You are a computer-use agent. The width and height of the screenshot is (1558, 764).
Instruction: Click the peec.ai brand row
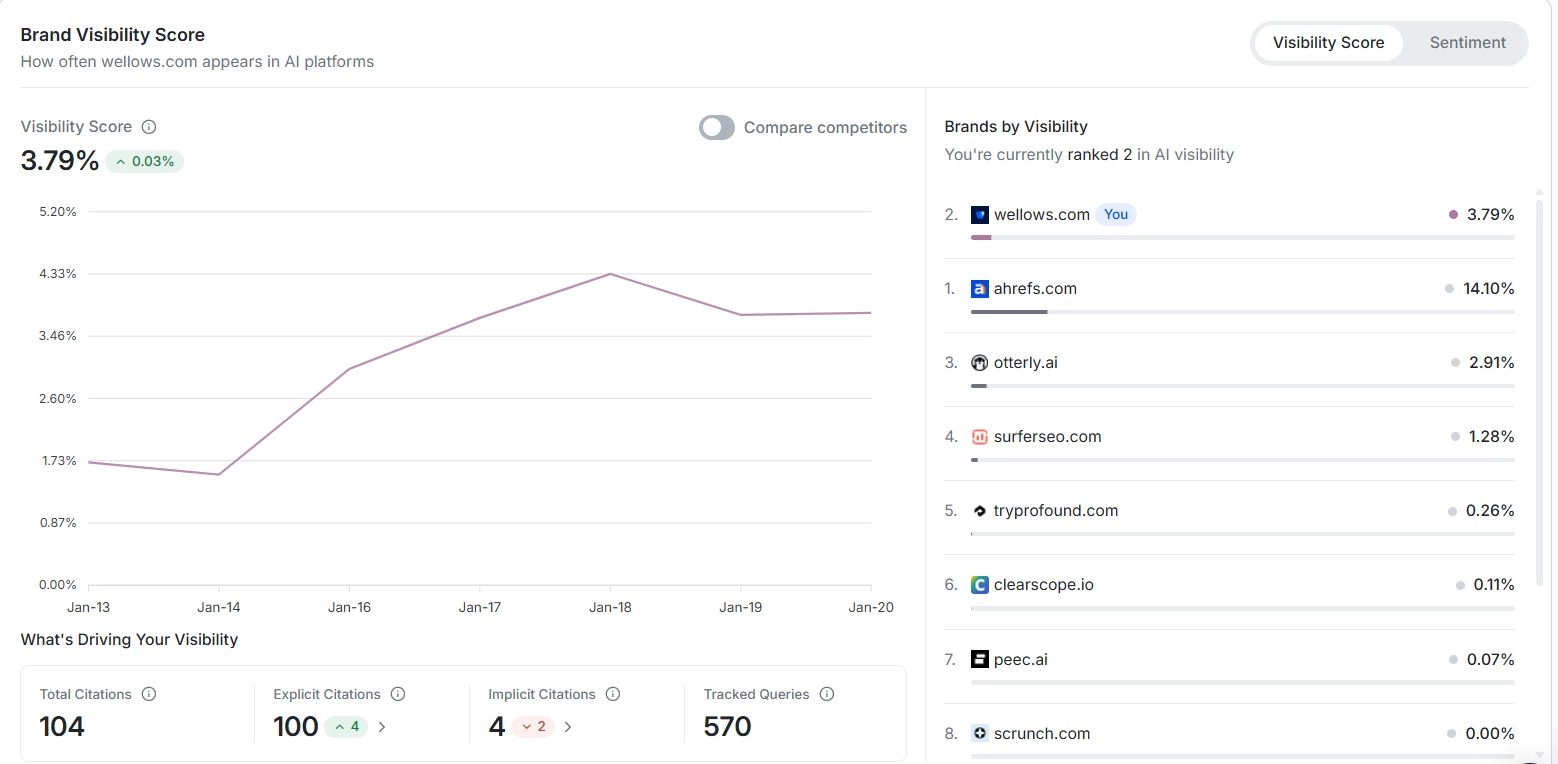tap(1020, 660)
